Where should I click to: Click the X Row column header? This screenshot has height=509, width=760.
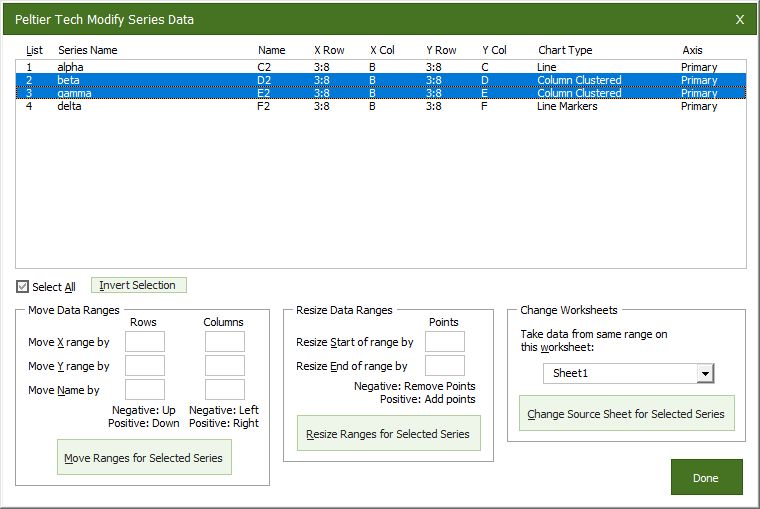(x=329, y=50)
